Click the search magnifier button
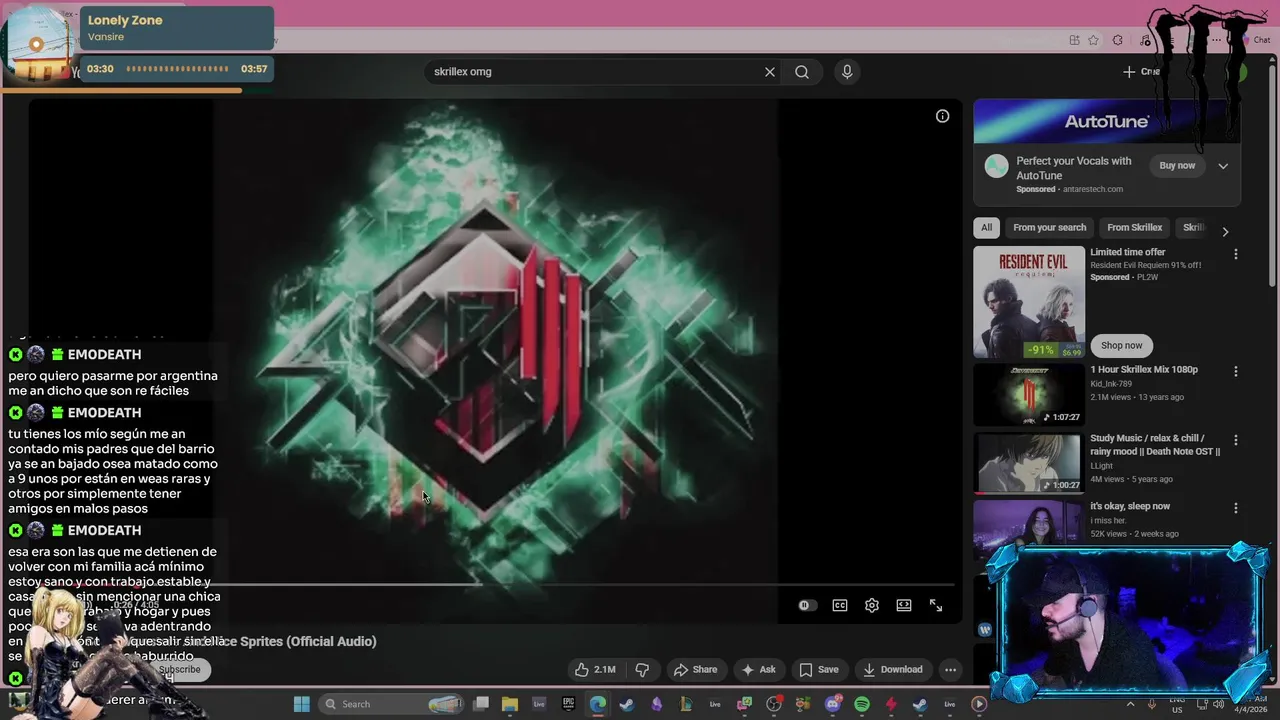The image size is (1280, 720). pos(802,72)
